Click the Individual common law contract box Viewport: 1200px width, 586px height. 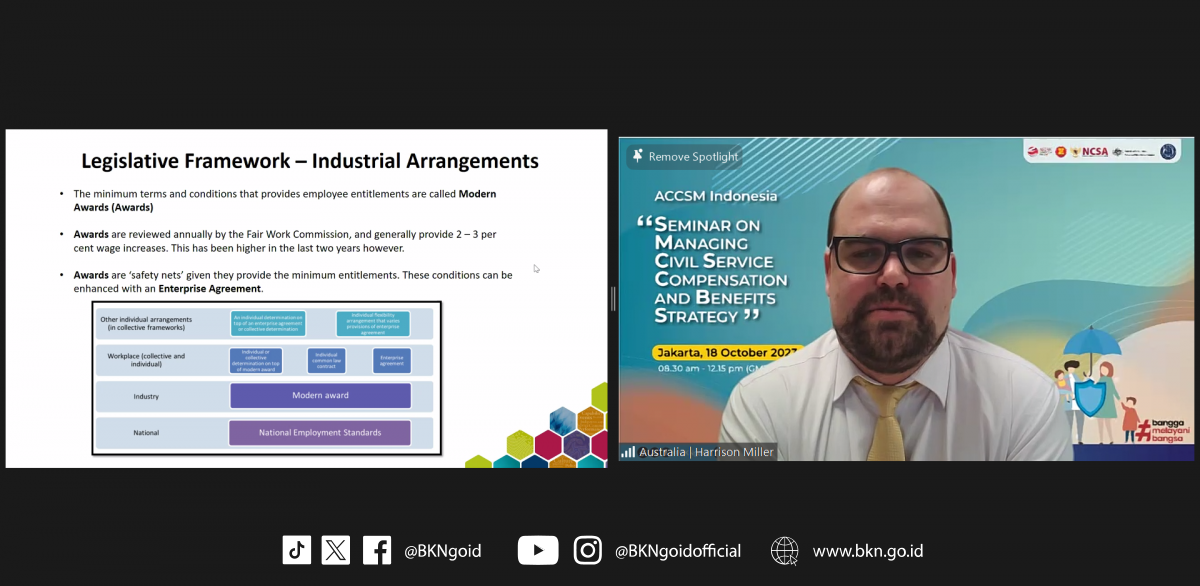326,360
